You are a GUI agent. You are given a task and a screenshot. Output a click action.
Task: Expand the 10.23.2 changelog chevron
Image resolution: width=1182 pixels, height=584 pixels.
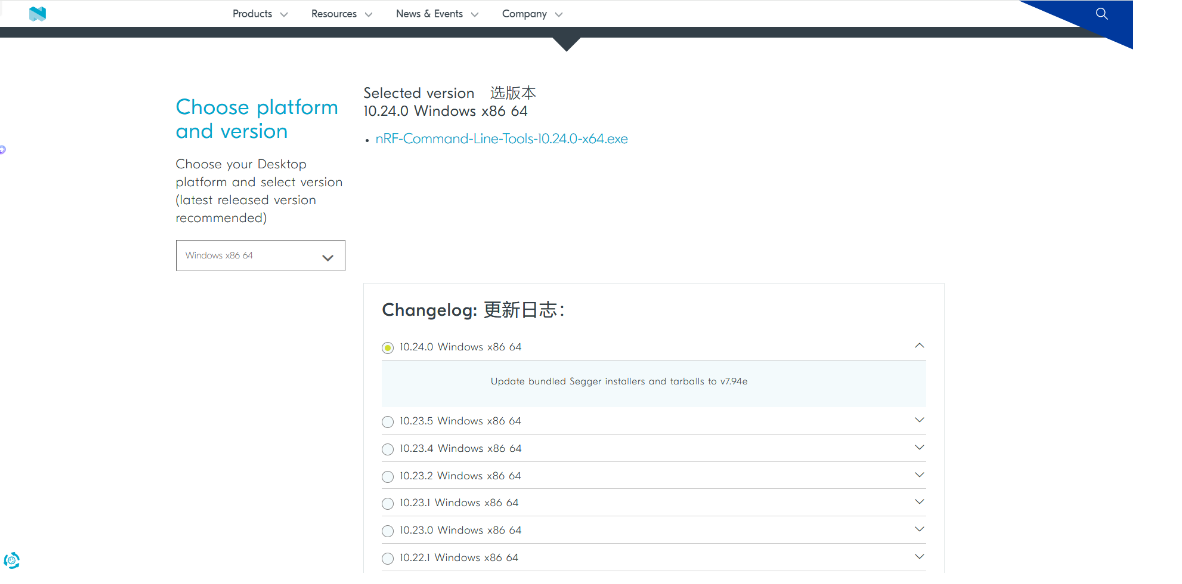(919, 475)
